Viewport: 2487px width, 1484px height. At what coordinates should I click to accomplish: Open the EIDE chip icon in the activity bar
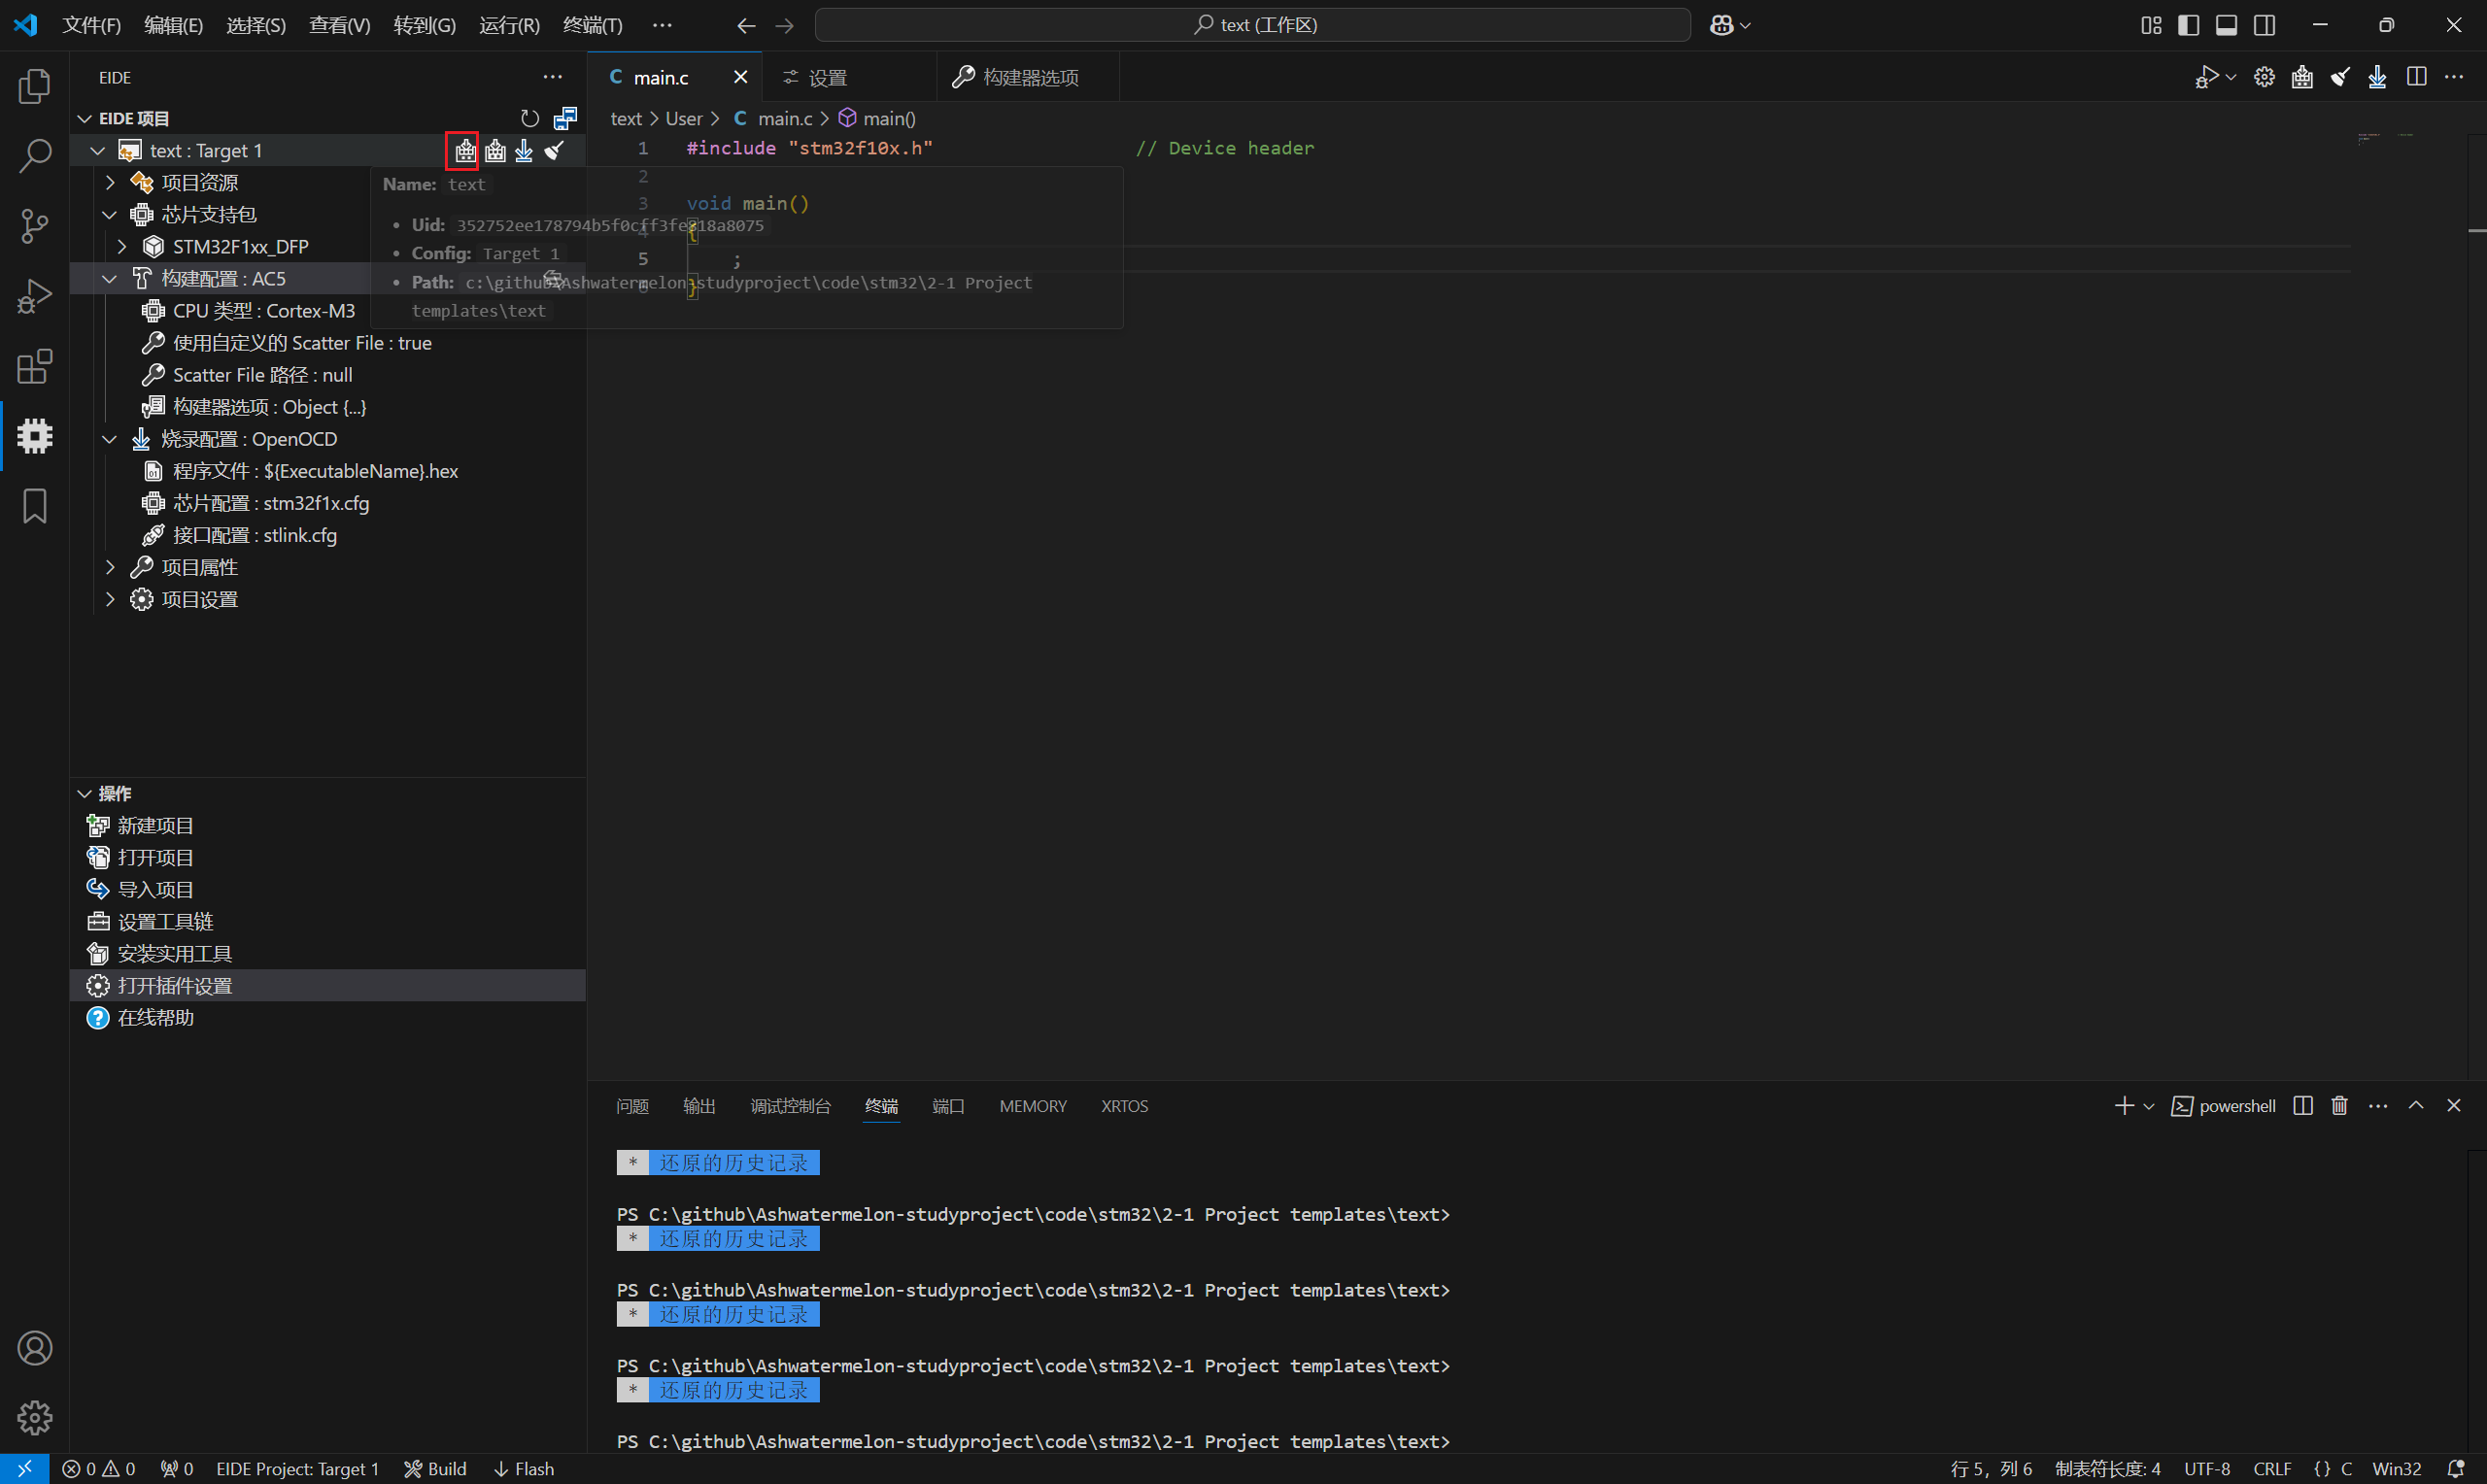coord(35,436)
